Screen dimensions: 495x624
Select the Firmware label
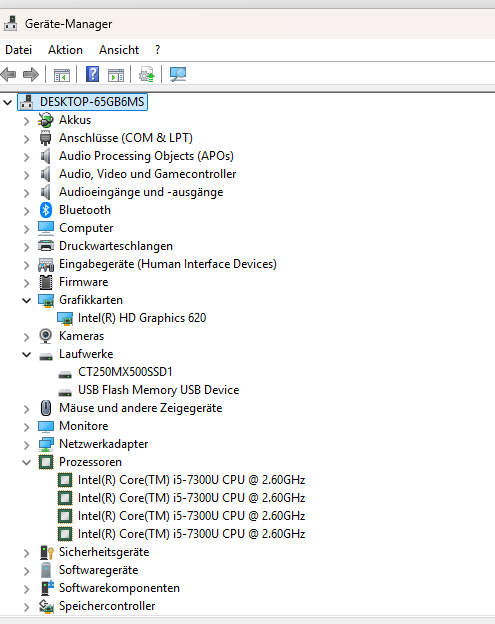84,282
